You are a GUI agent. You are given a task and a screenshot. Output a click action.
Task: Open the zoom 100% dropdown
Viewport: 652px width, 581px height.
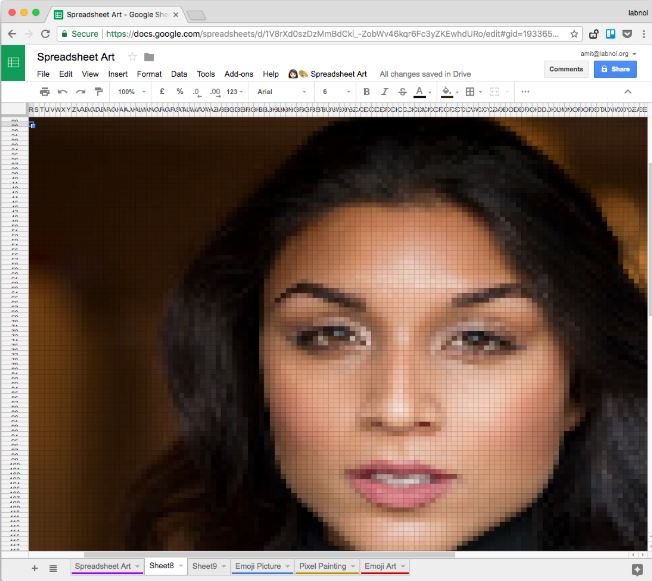[x=131, y=91]
